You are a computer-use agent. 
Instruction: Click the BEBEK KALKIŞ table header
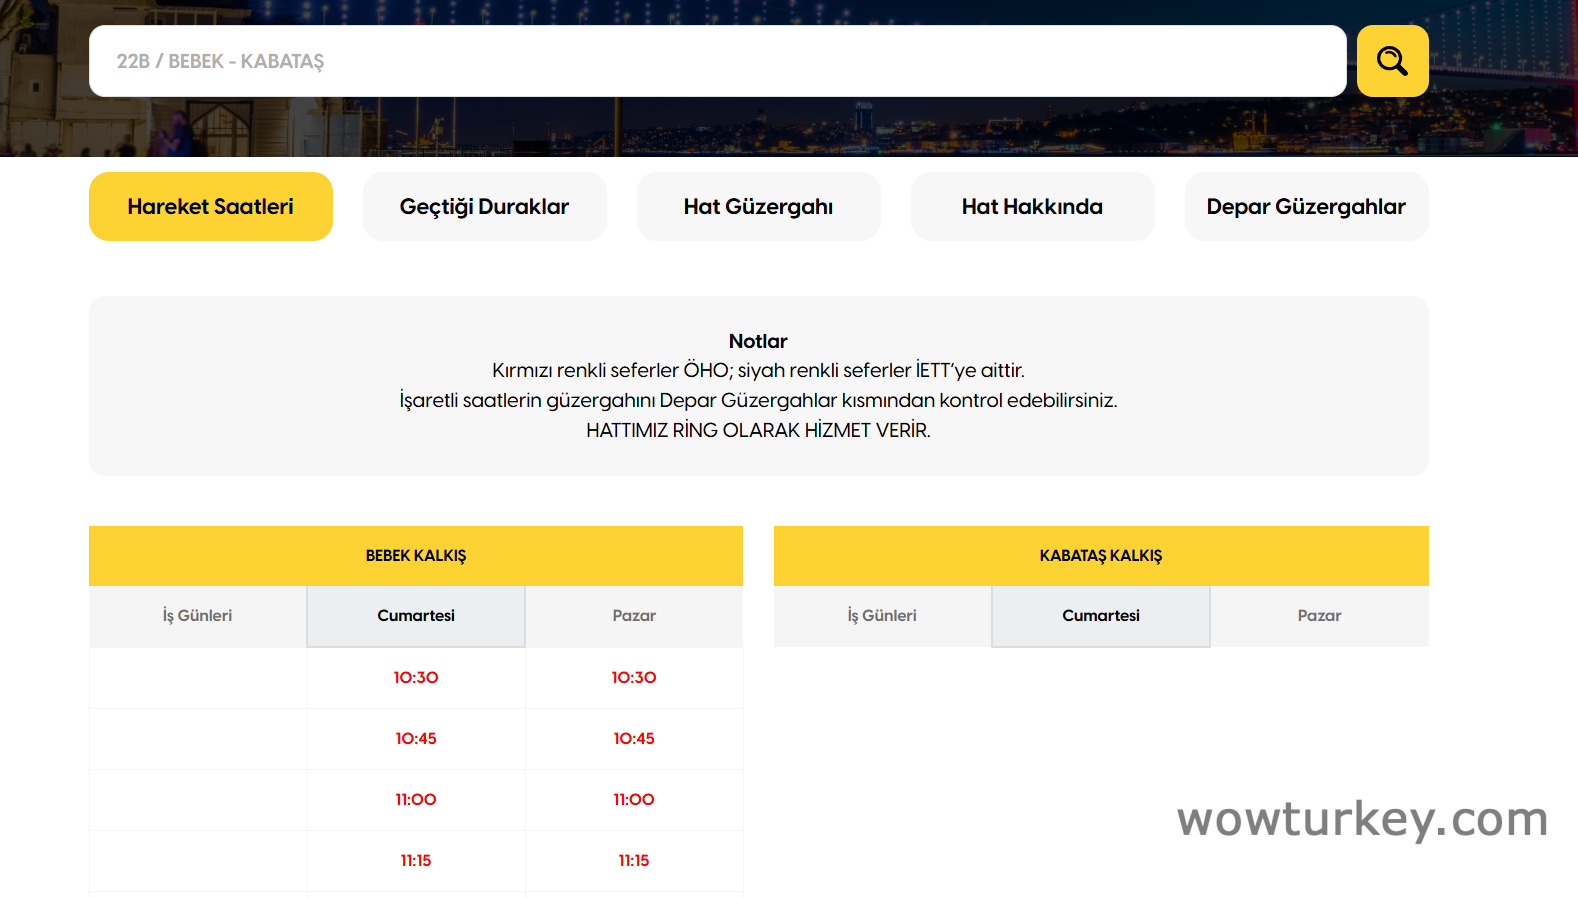pyautogui.click(x=416, y=556)
